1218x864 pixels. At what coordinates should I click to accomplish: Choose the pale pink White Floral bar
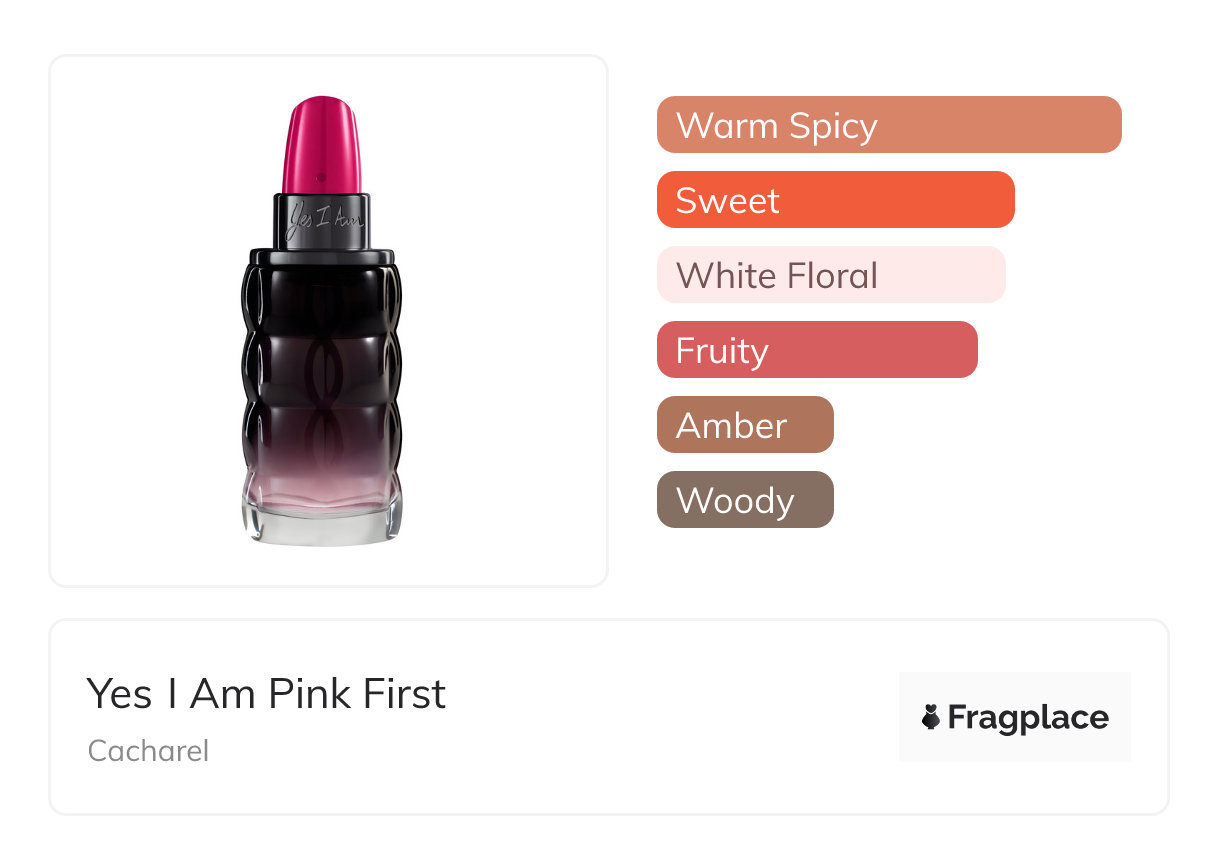(831, 275)
